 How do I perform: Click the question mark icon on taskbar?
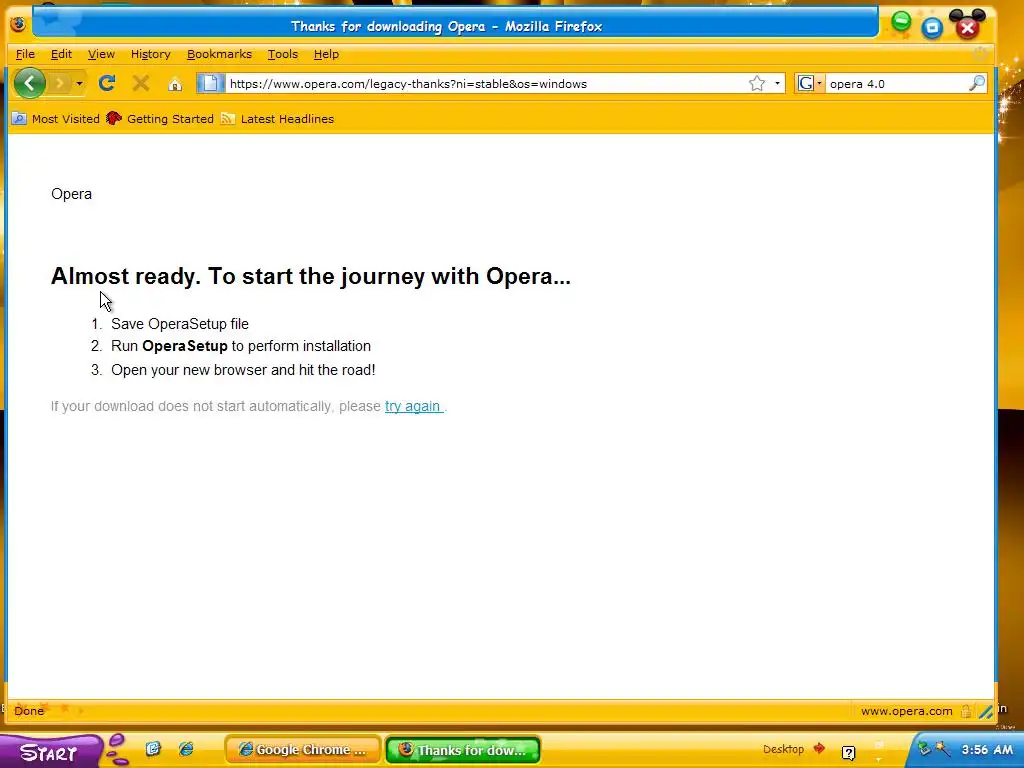click(x=848, y=753)
